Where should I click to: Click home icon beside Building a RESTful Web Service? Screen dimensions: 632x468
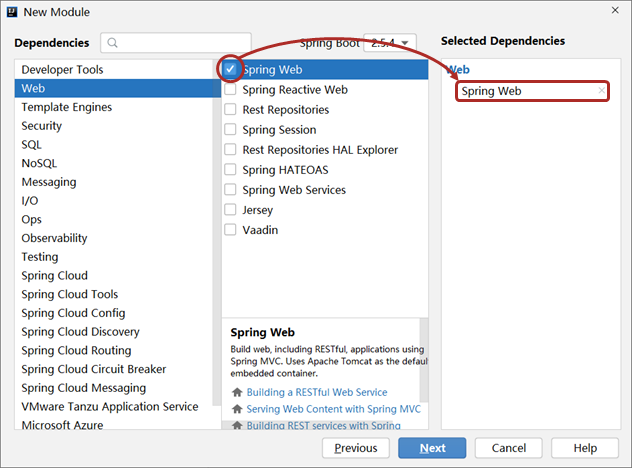click(x=237, y=392)
